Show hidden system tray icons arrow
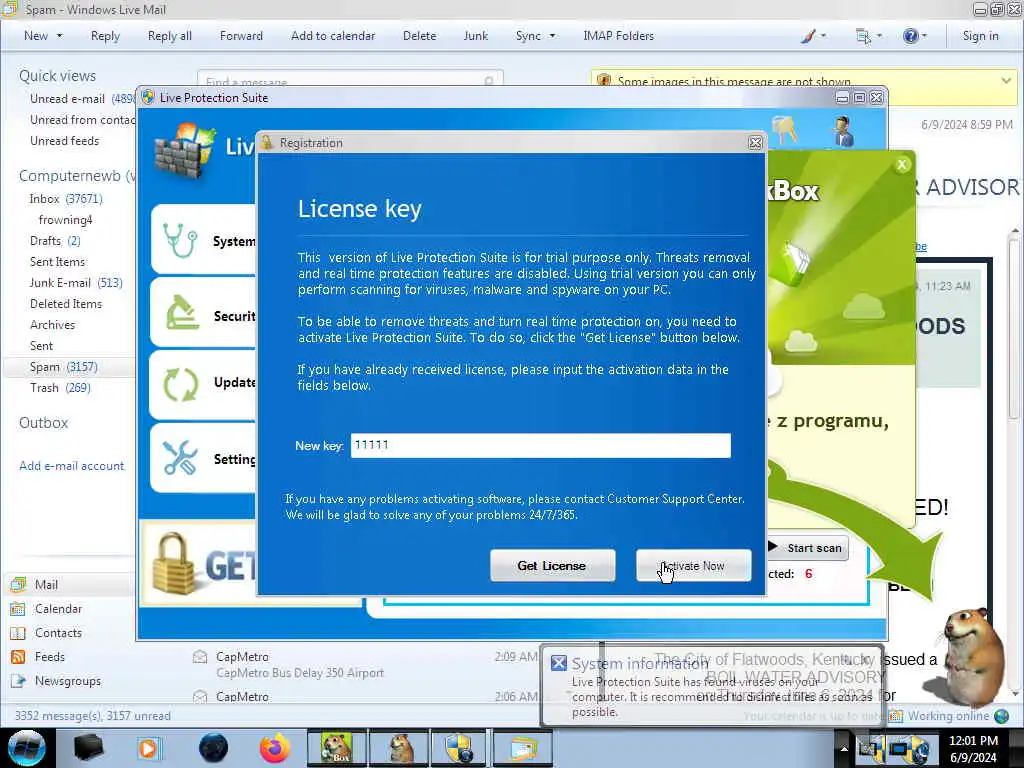The image size is (1024, 768). 843,748
